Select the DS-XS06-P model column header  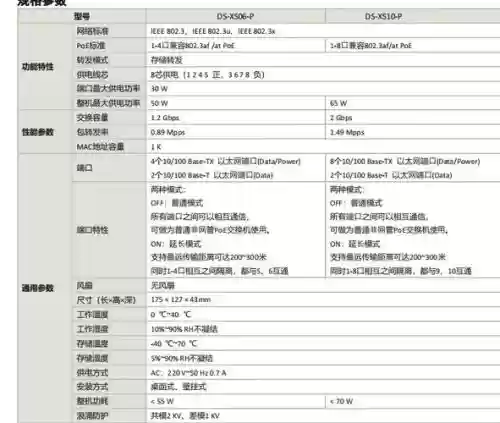coord(235,16)
